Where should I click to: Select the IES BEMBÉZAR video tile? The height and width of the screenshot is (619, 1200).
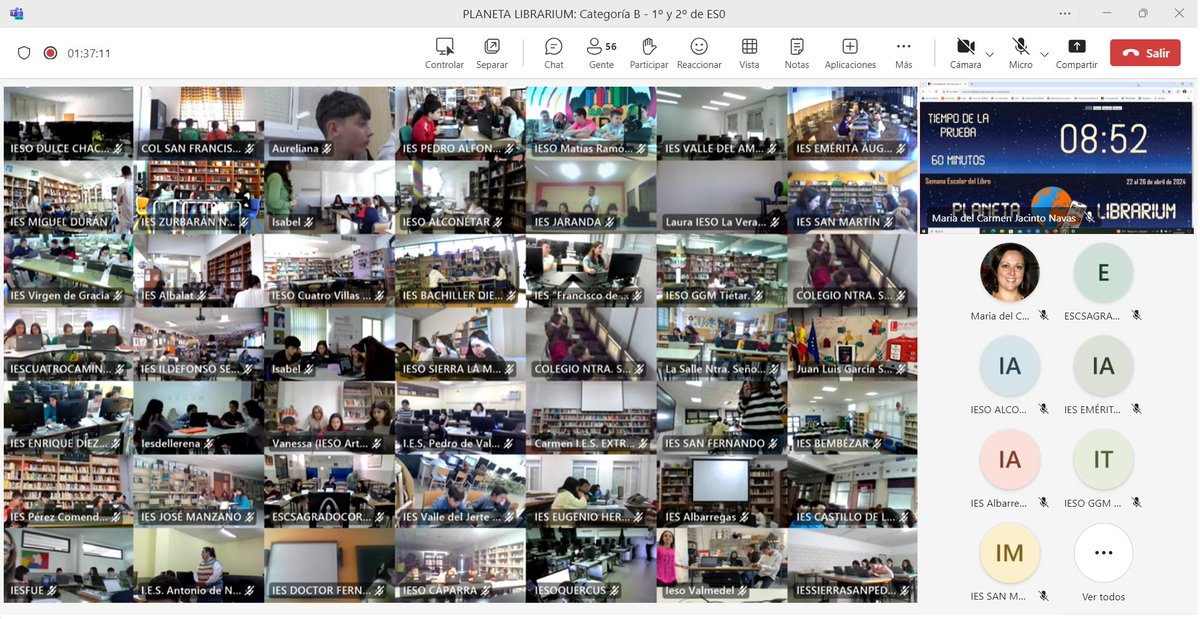pos(852,418)
